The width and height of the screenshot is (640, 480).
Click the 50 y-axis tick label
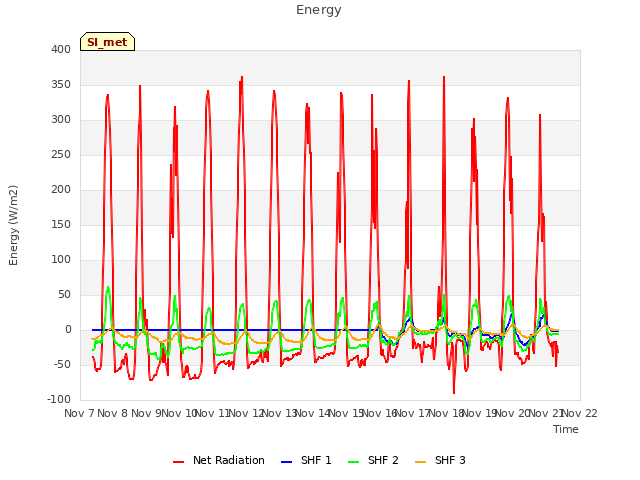[x=64, y=295]
